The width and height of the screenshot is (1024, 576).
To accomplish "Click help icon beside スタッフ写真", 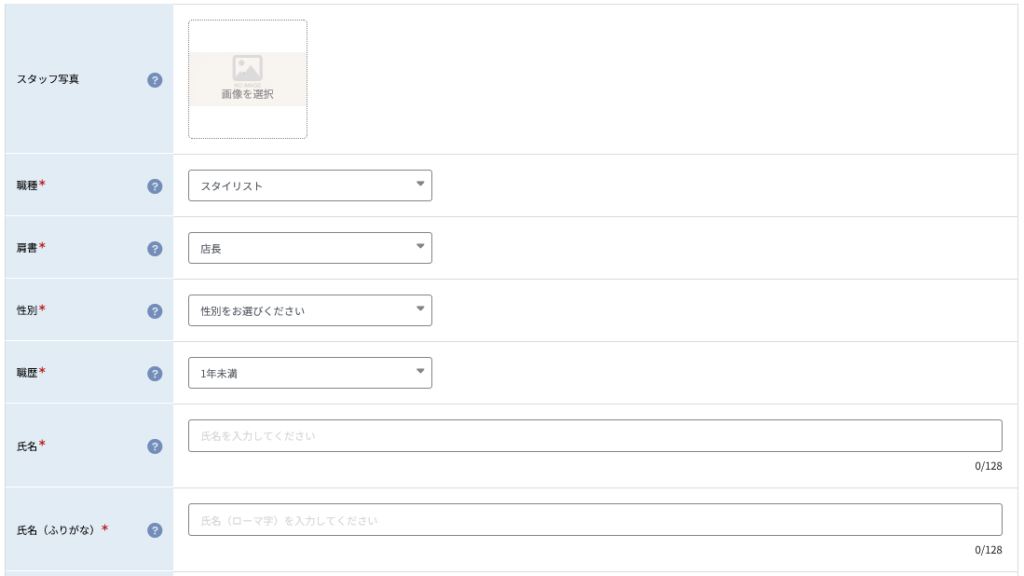I will coord(155,80).
